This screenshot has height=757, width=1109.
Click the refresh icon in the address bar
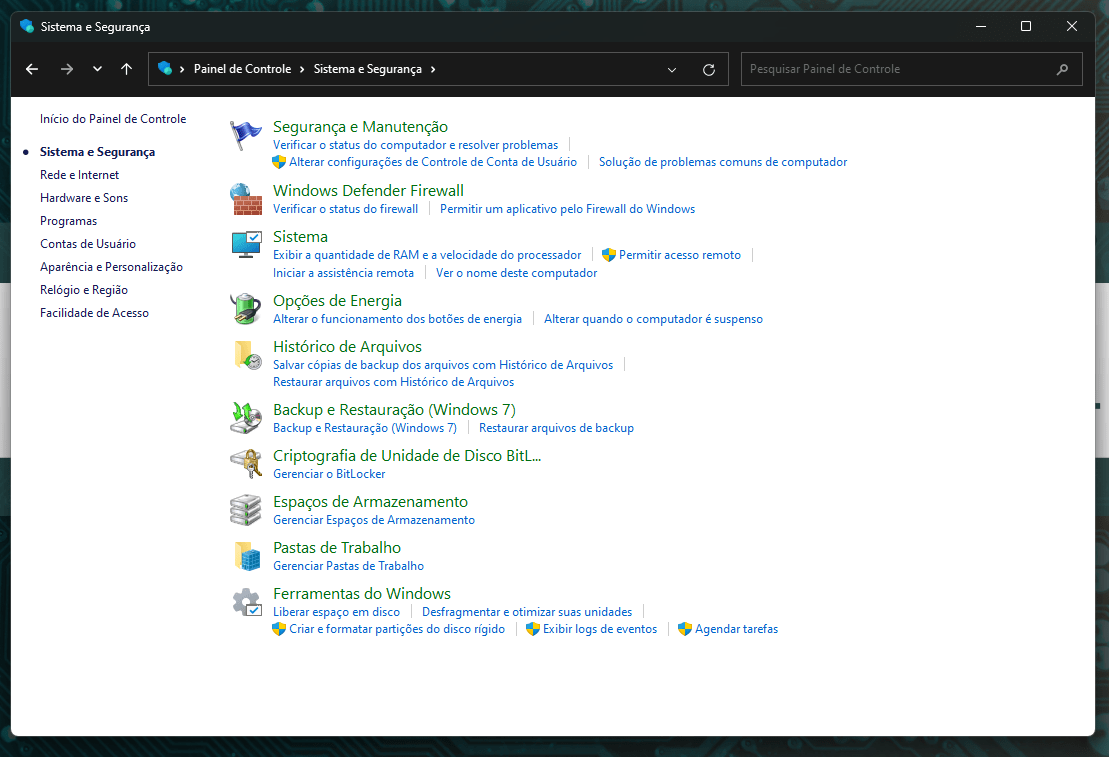709,69
